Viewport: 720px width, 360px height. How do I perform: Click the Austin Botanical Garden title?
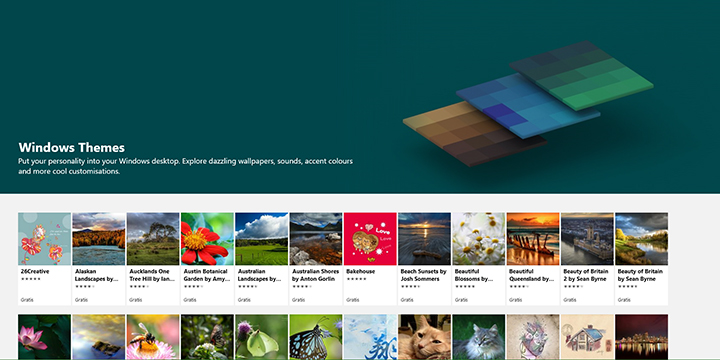[x=206, y=275]
